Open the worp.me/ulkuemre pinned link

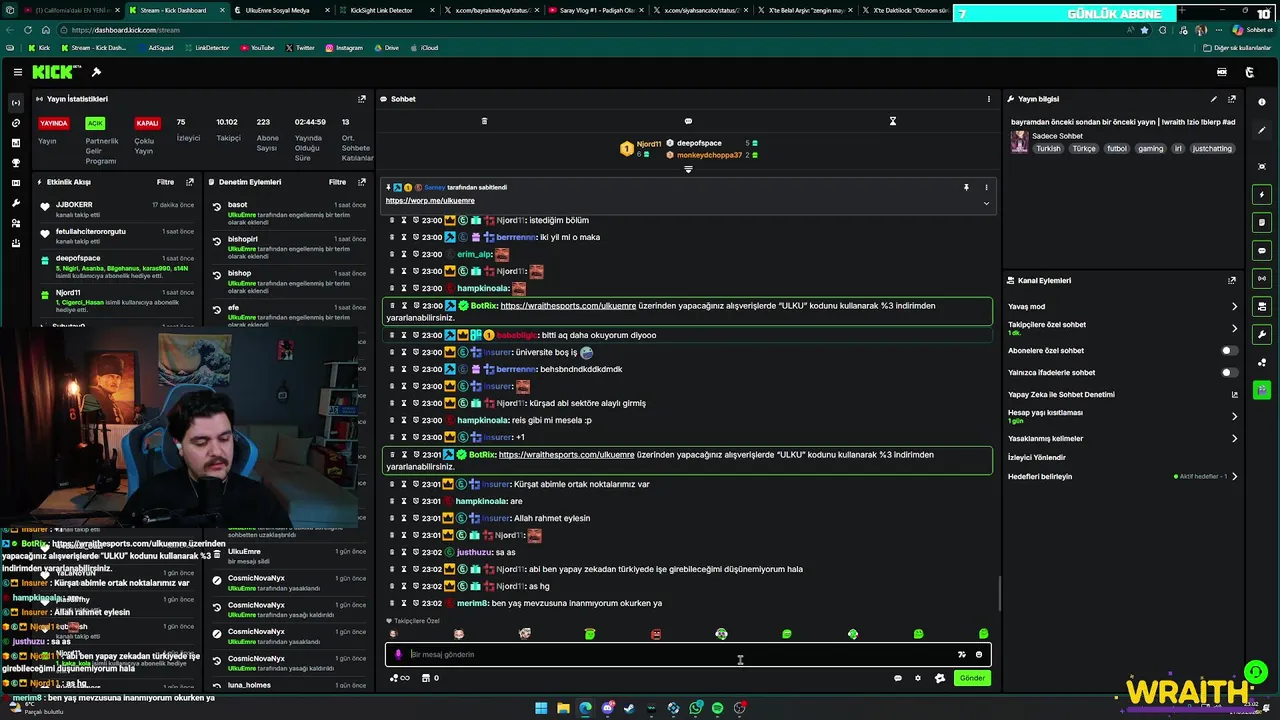[x=430, y=201]
